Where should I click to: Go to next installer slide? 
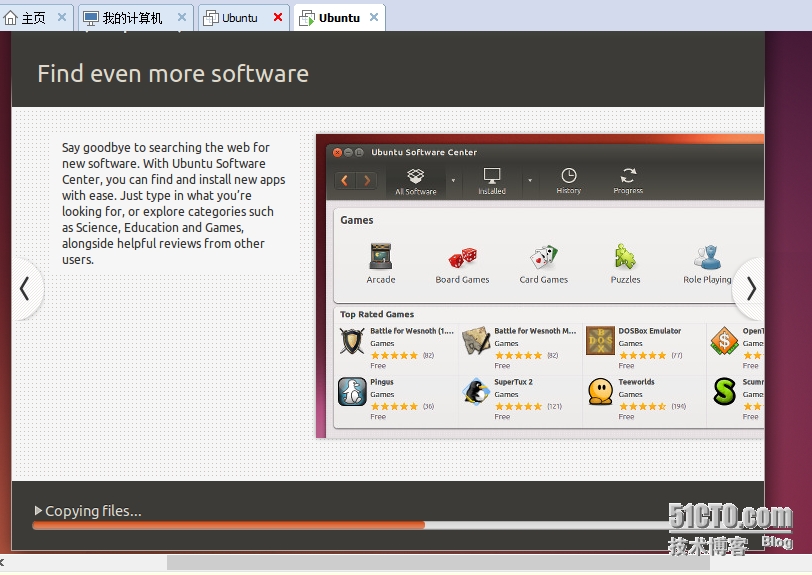[750, 289]
